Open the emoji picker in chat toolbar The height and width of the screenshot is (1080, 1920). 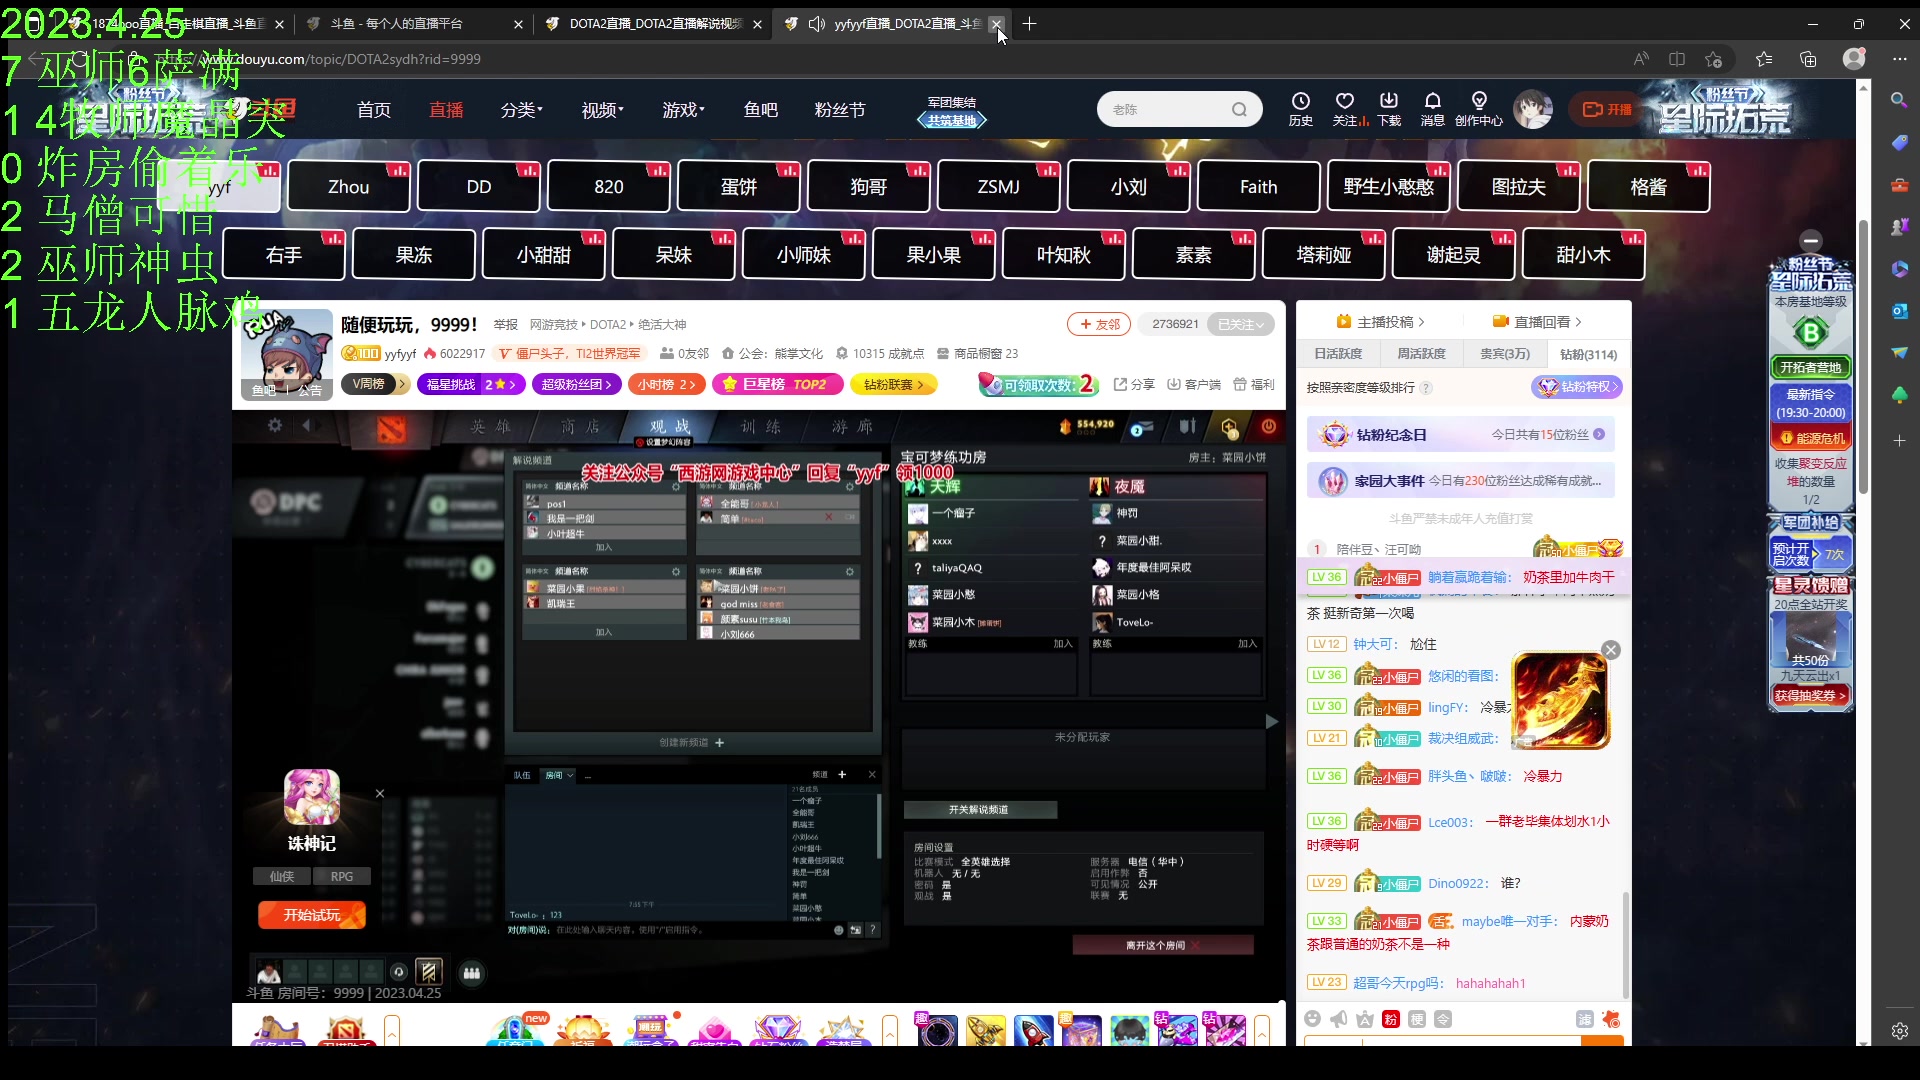click(x=1312, y=1018)
